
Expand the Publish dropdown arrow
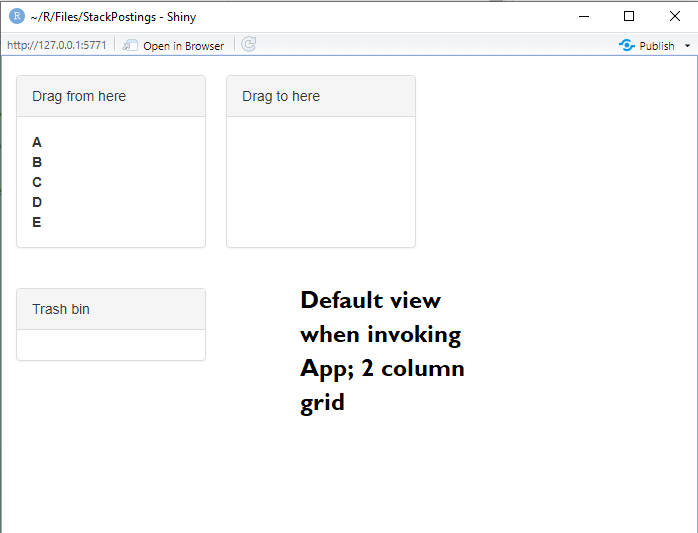687,46
